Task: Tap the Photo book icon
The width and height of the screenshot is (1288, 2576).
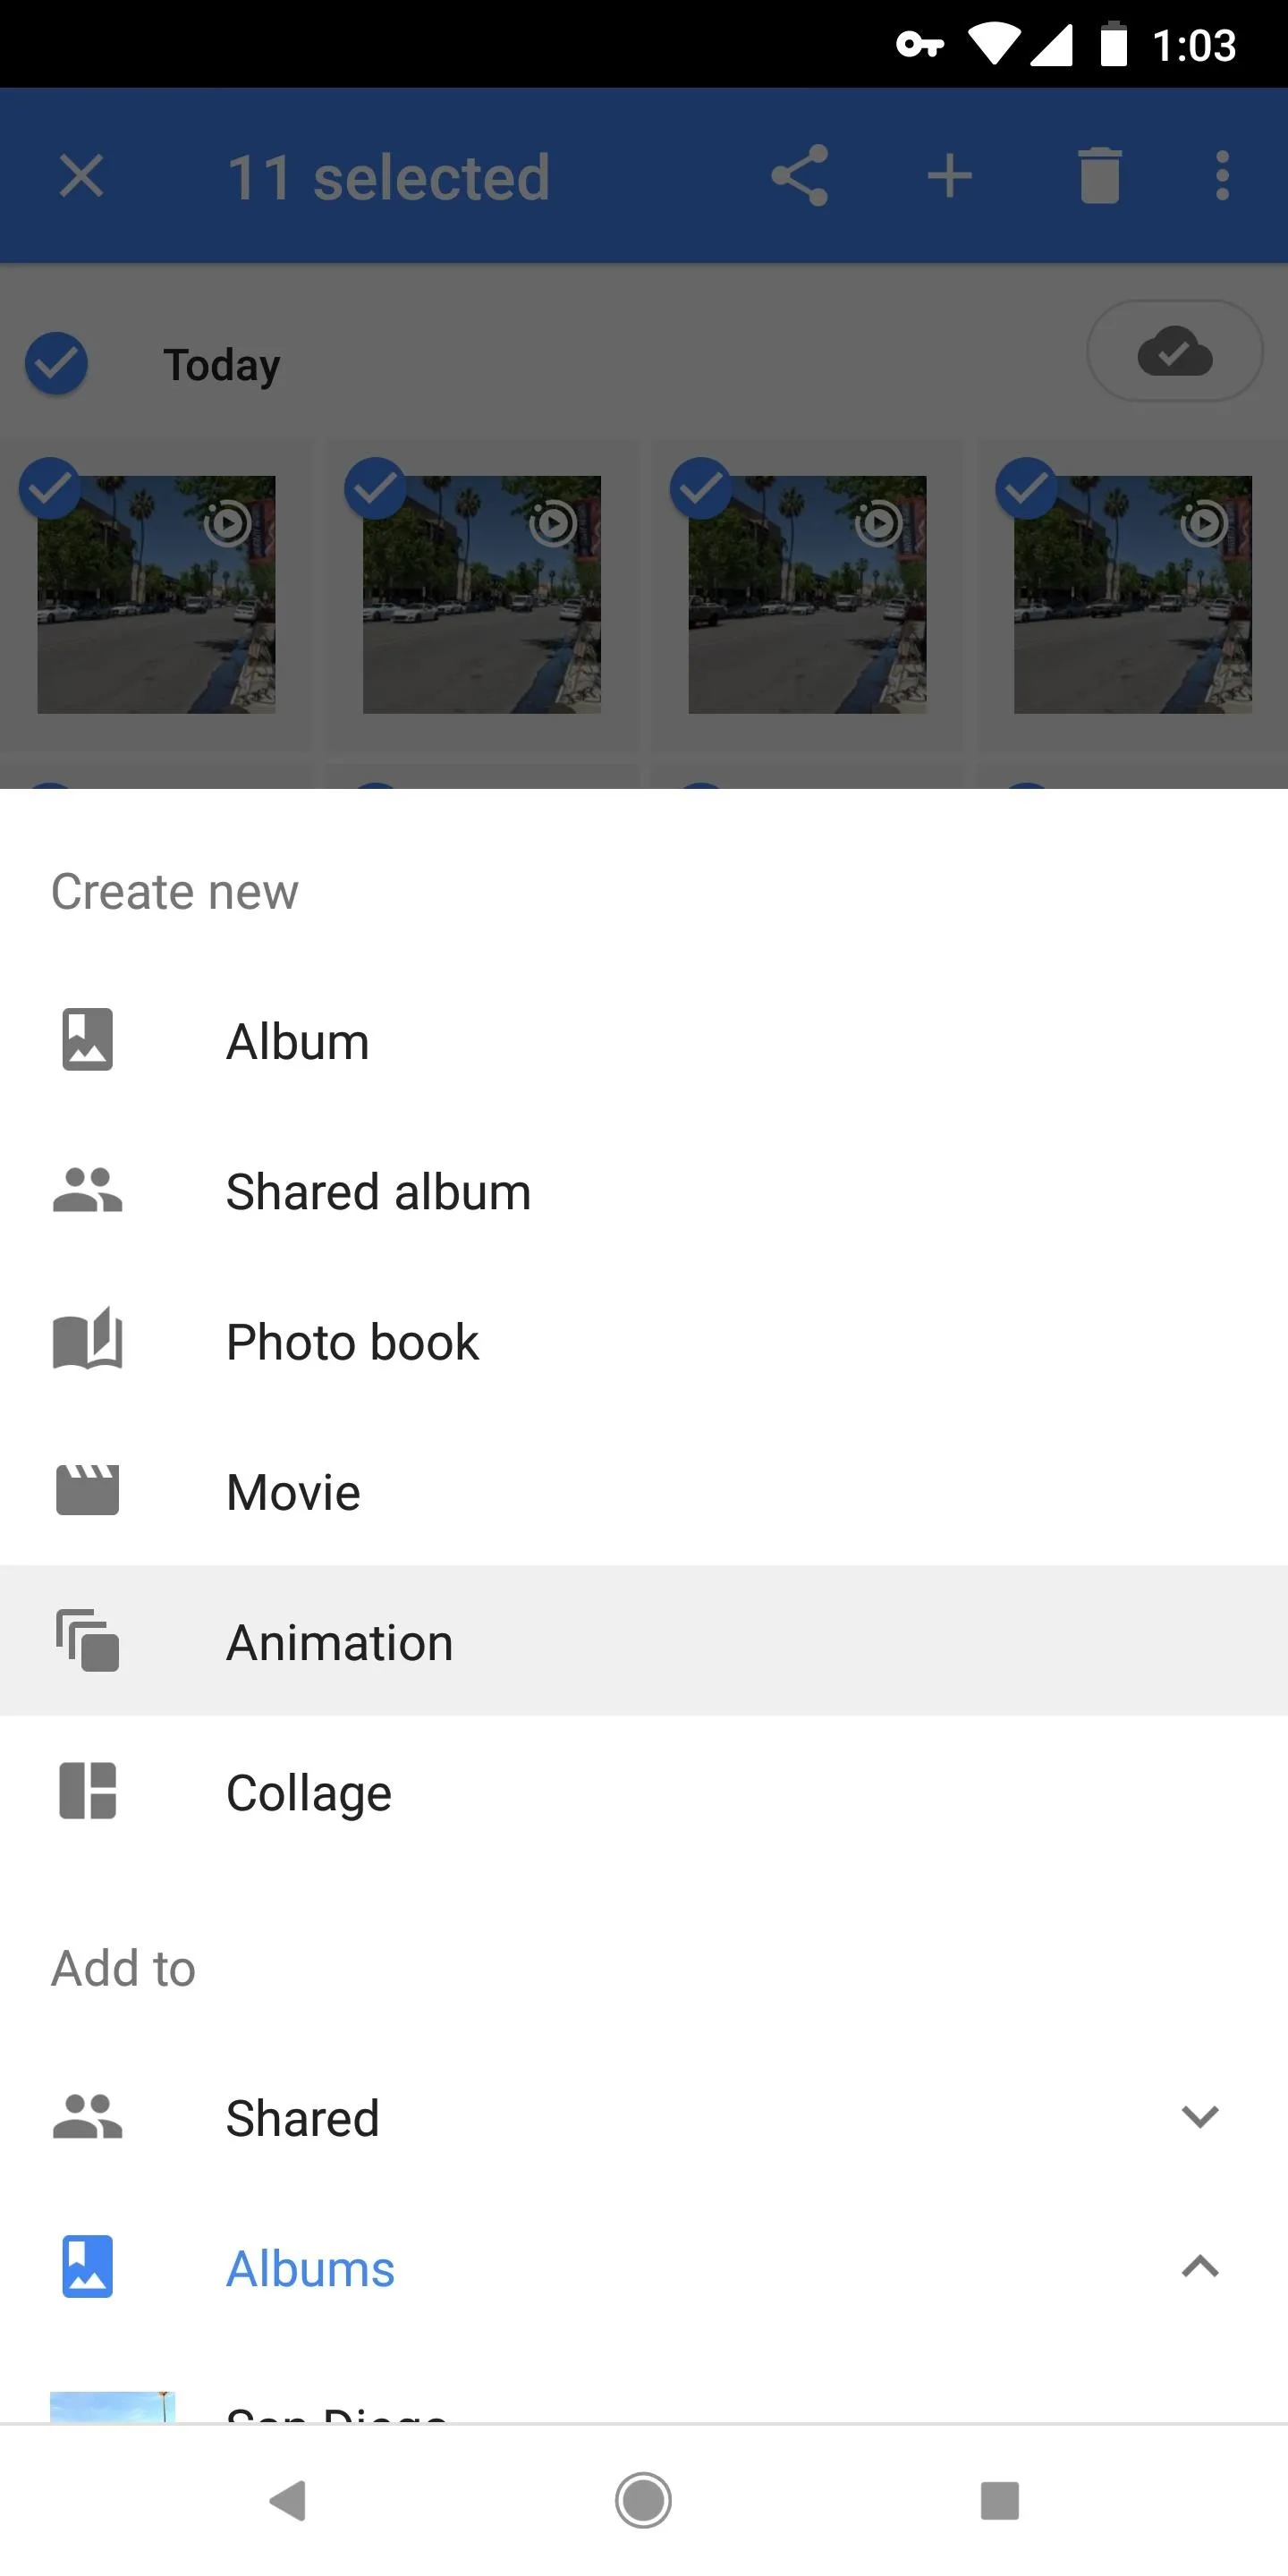Action: click(x=88, y=1338)
